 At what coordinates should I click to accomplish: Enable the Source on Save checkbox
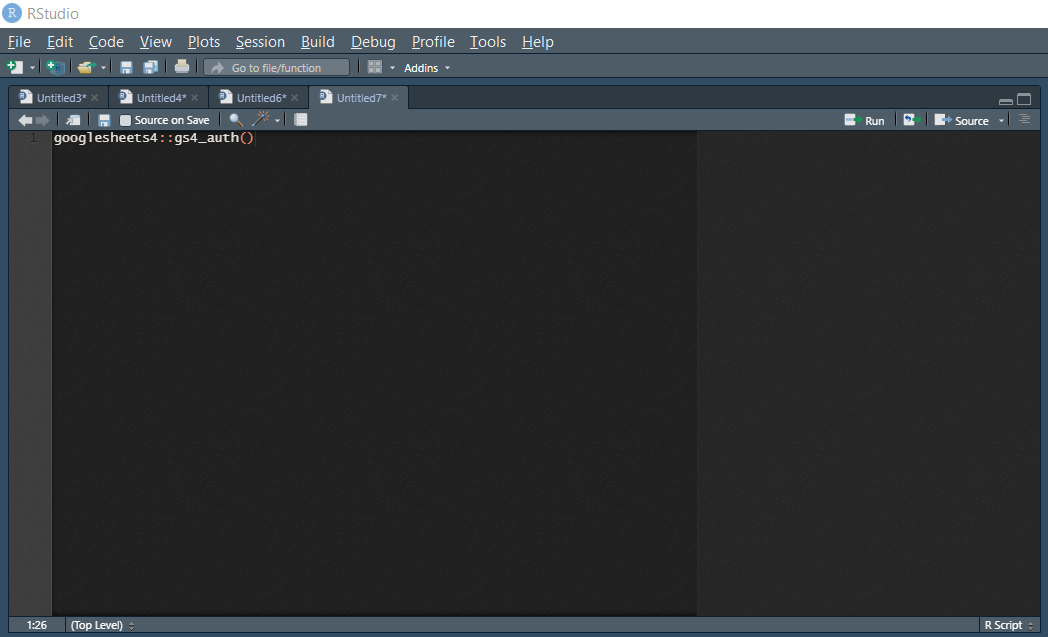[125, 120]
